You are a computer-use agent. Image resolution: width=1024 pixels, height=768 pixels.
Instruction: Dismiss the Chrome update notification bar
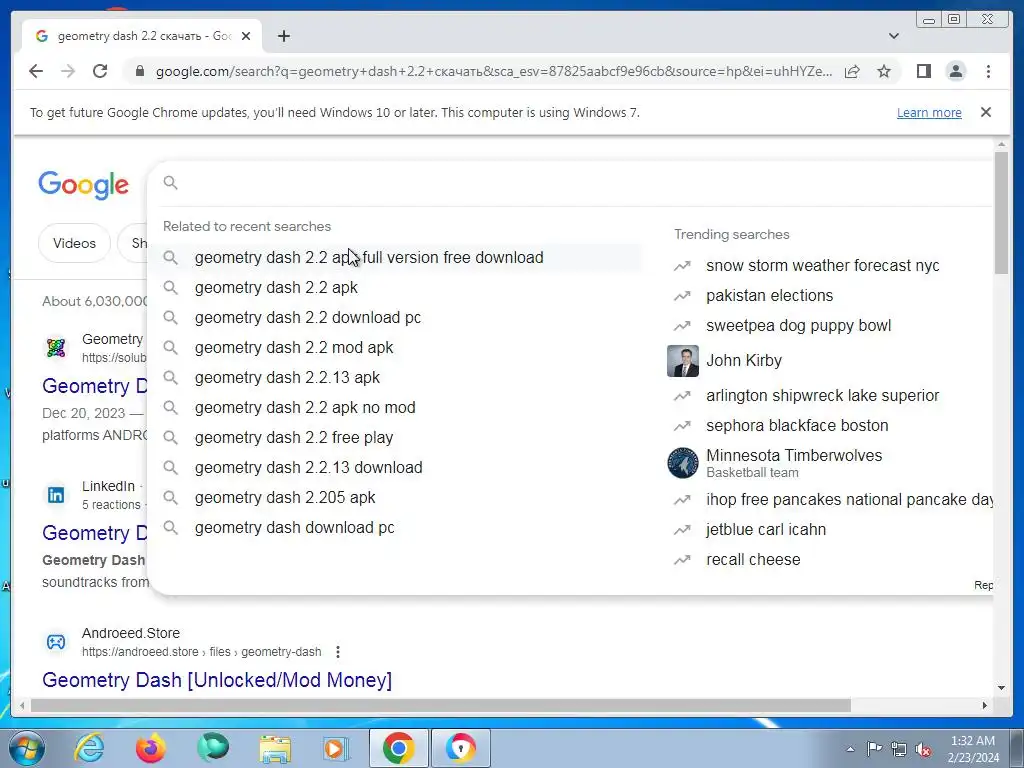(986, 112)
